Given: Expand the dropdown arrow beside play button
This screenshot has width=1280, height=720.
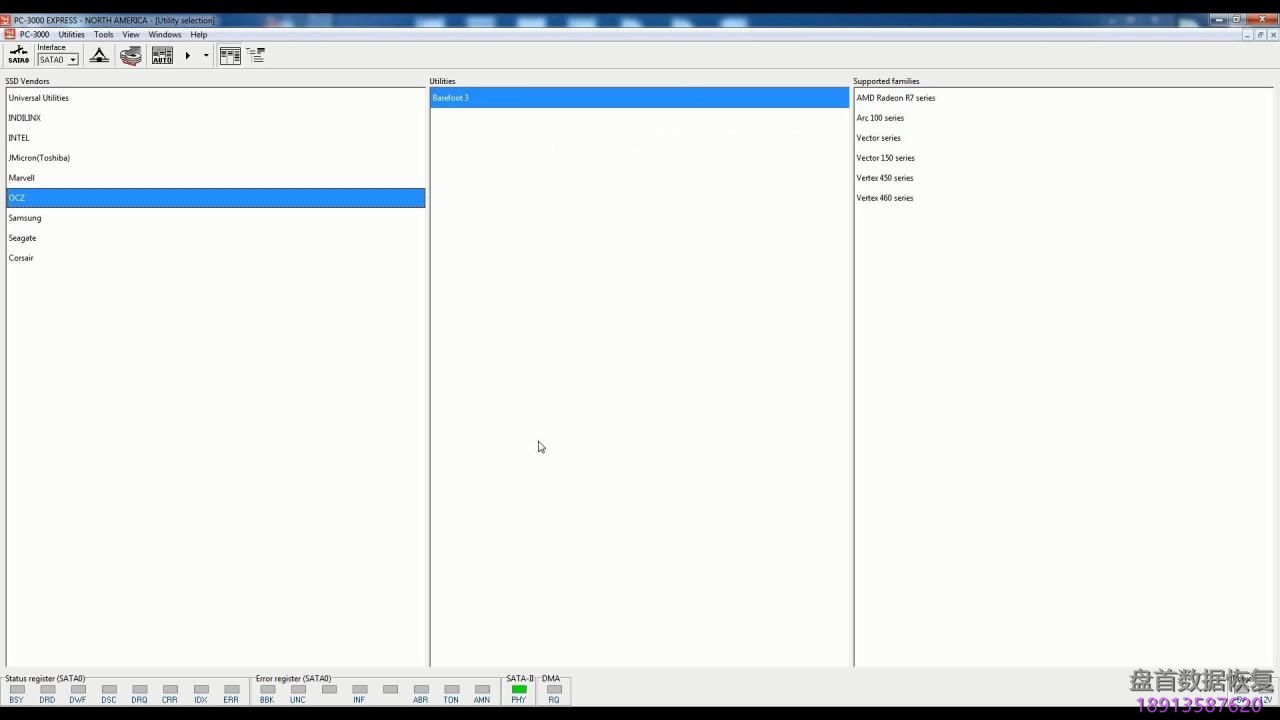Looking at the screenshot, I should (206, 56).
